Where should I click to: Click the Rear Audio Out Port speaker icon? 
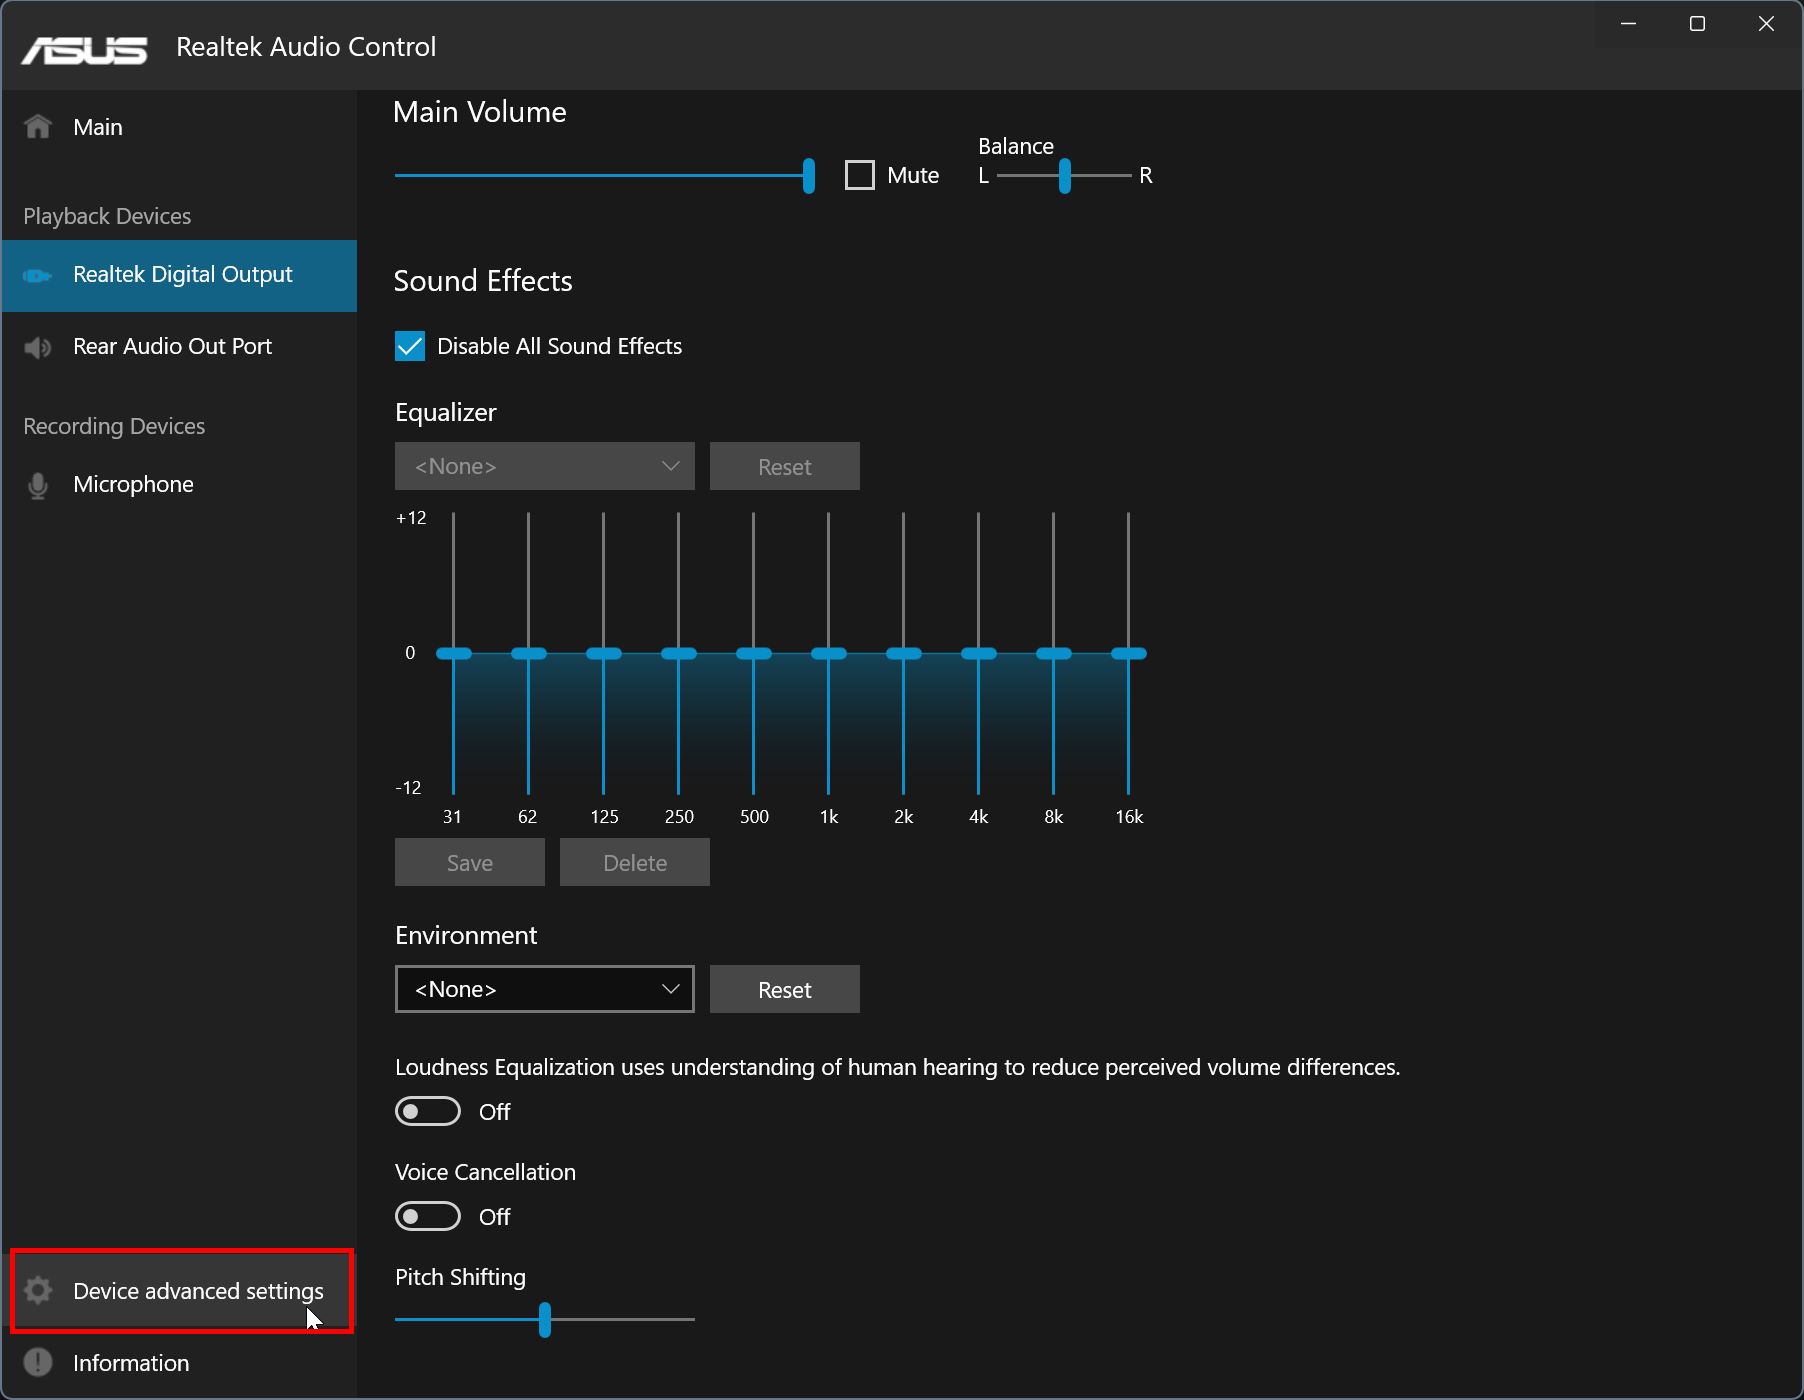(x=38, y=347)
